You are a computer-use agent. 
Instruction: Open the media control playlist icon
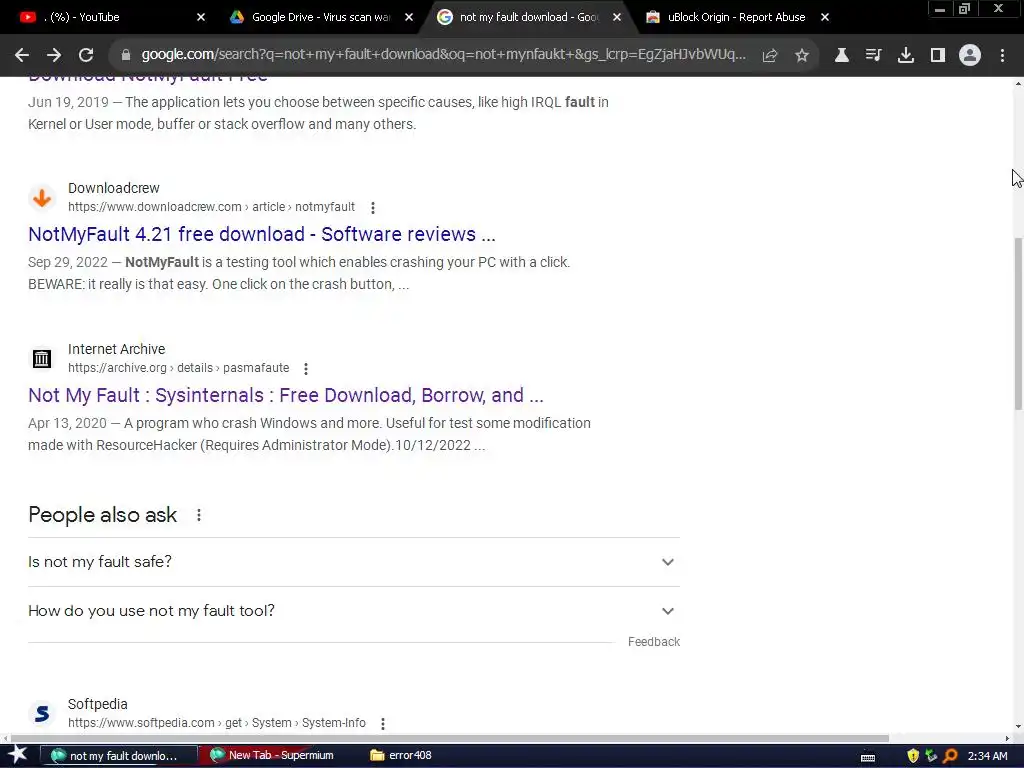pyautogui.click(x=873, y=56)
